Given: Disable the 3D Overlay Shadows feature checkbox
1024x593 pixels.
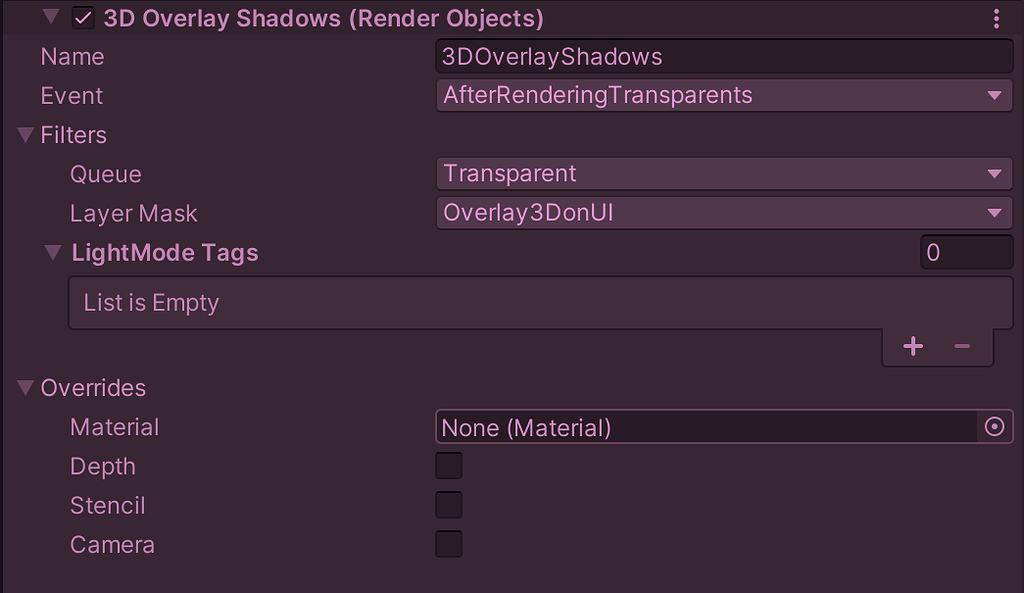Looking at the screenshot, I should click(83, 19).
